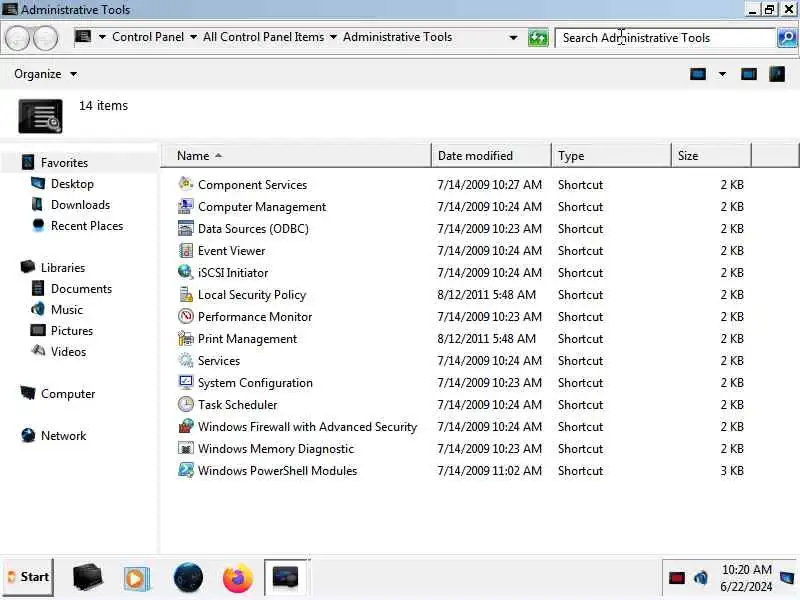Select the Task Scheduler clock icon
800x600 pixels.
pos(186,404)
